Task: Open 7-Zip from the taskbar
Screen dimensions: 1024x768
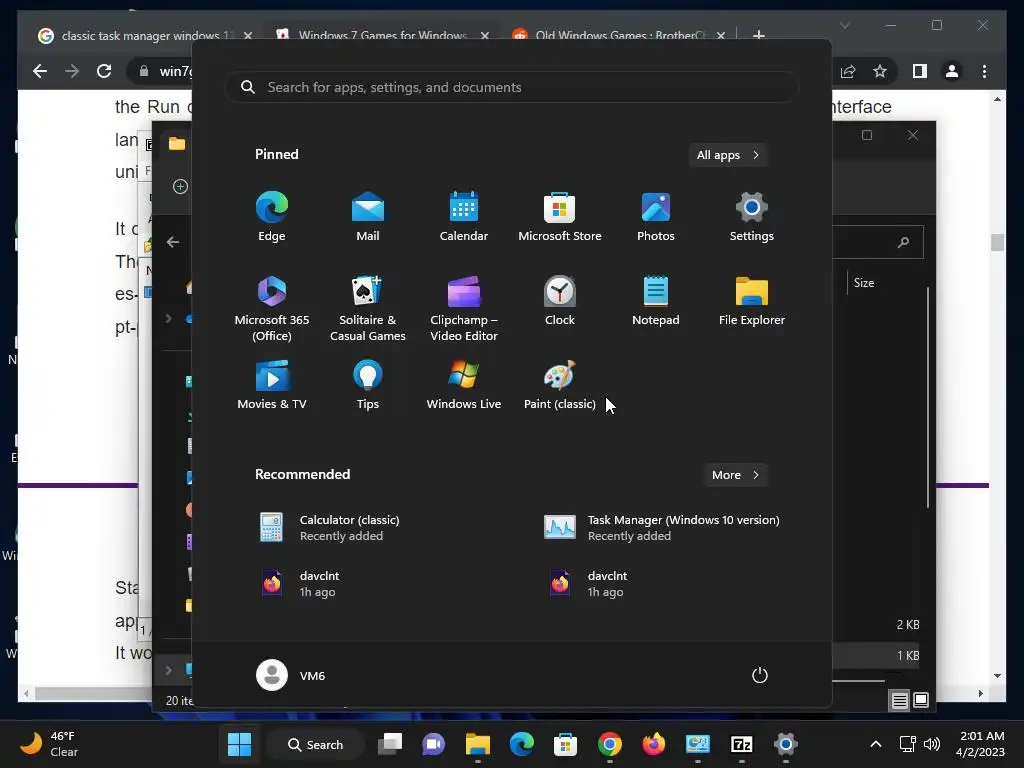Action: tap(741, 744)
